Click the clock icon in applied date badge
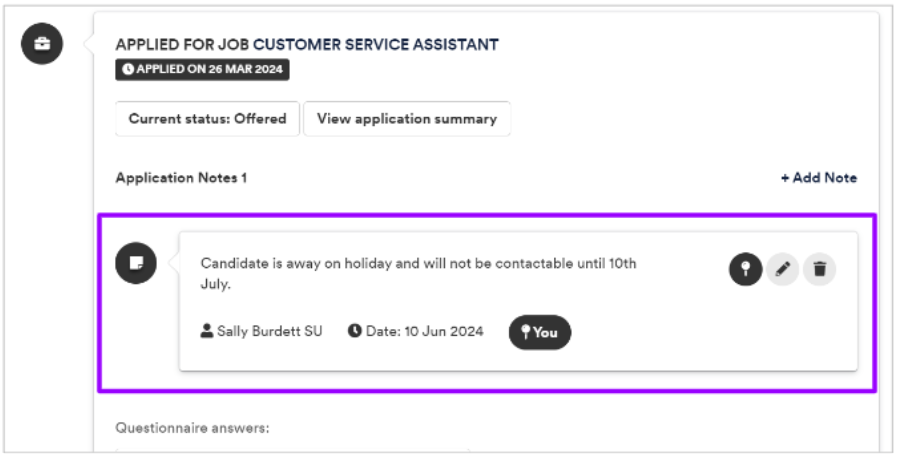Screen dimensions: 897x454 coord(128,69)
